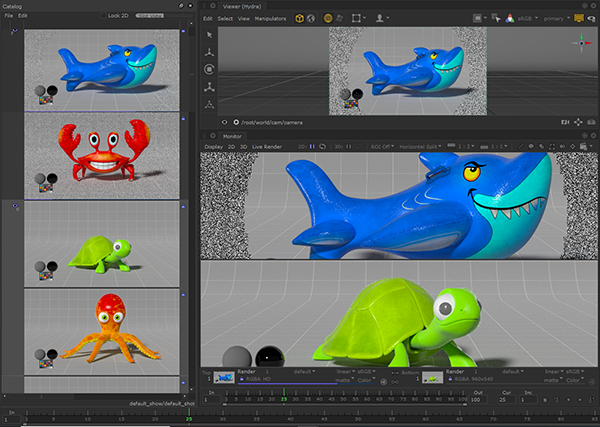Switch to the Monitor tab

(232, 135)
